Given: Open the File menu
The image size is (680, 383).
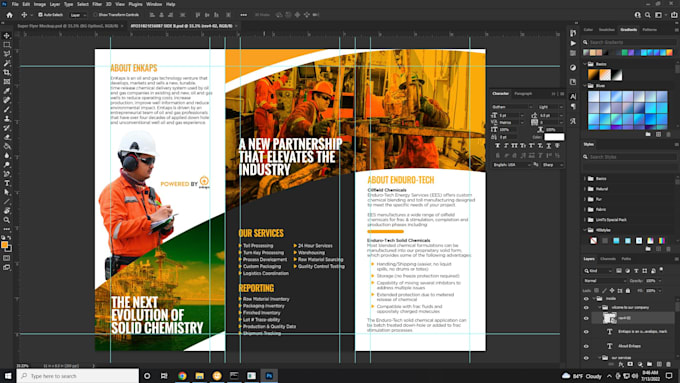Looking at the screenshot, I should point(15,4).
